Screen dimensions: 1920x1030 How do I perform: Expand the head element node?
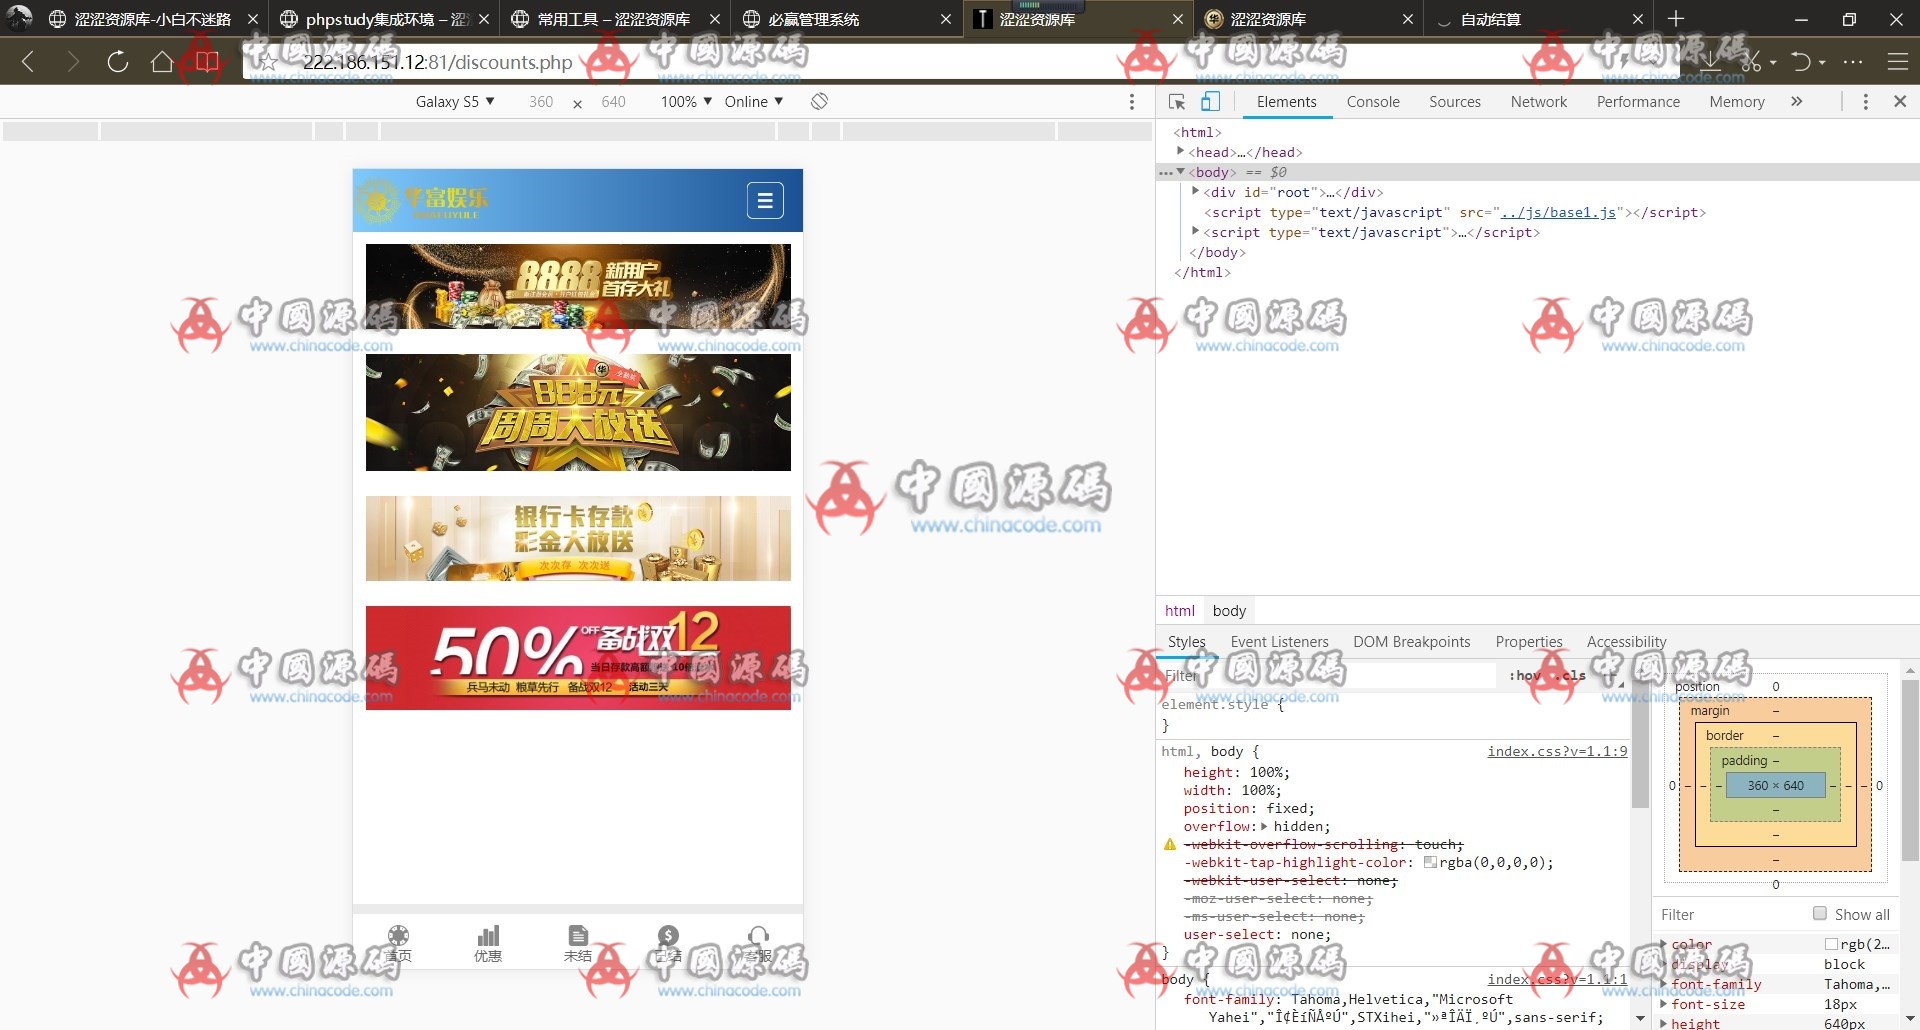[1180, 151]
